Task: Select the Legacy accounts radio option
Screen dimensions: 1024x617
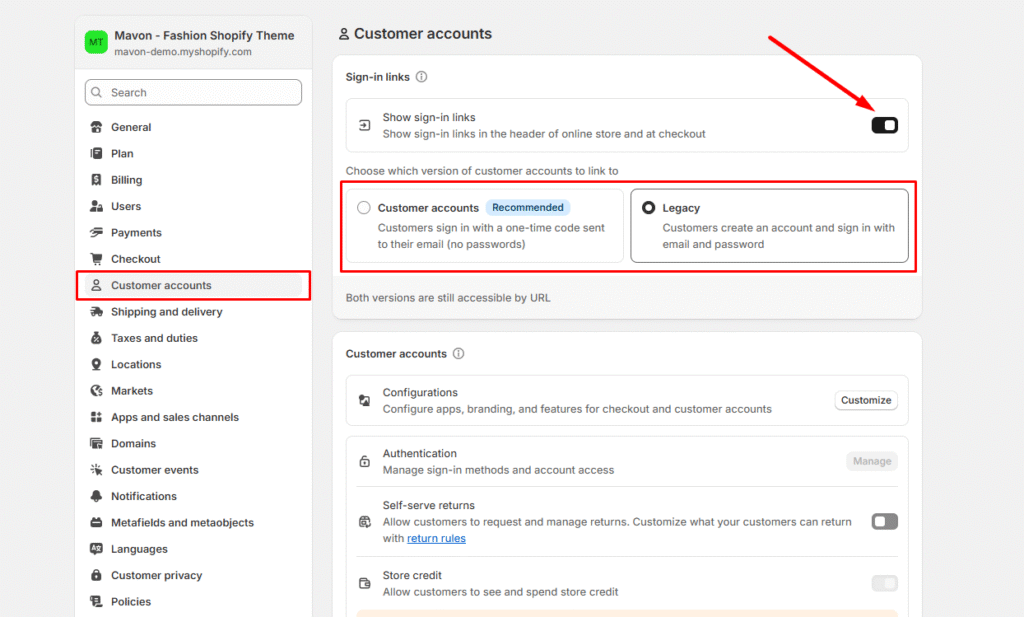Action: [x=649, y=208]
